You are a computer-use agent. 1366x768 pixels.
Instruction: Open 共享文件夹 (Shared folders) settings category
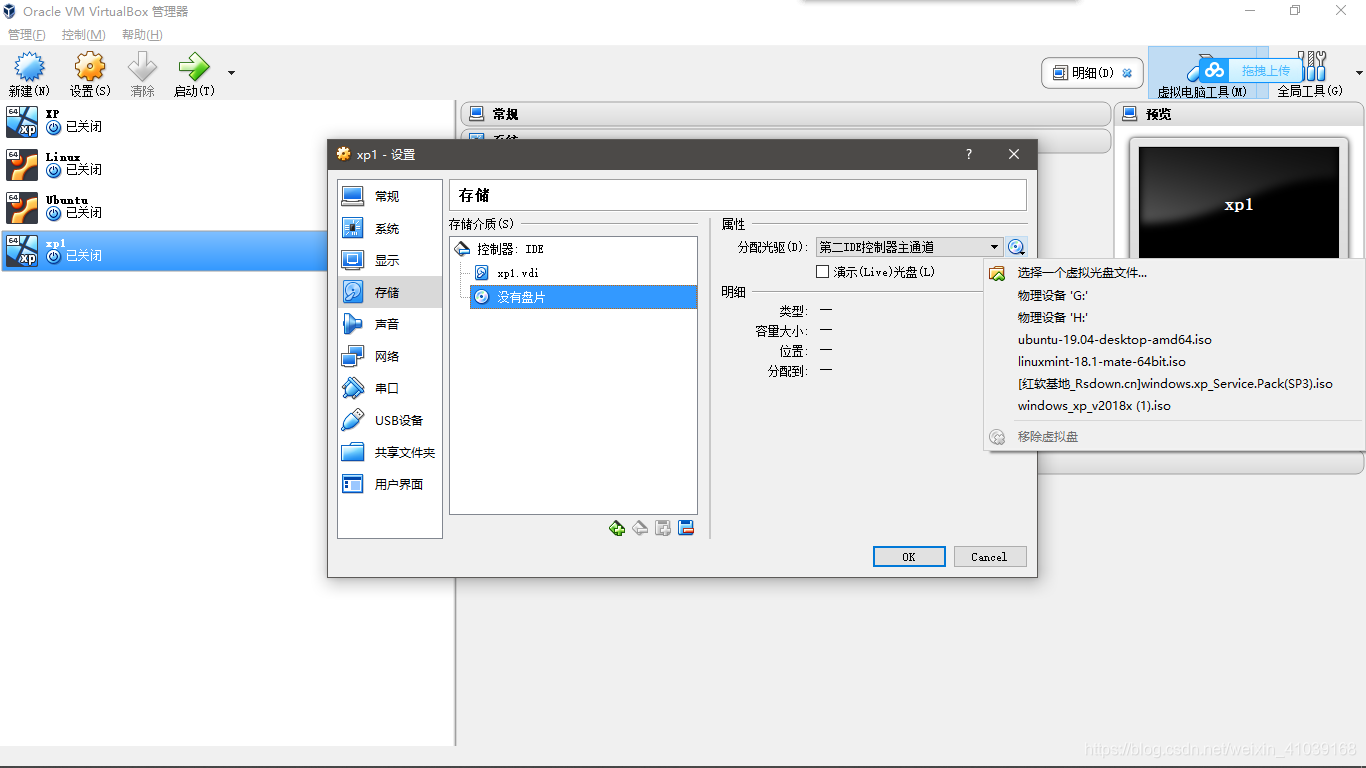390,452
